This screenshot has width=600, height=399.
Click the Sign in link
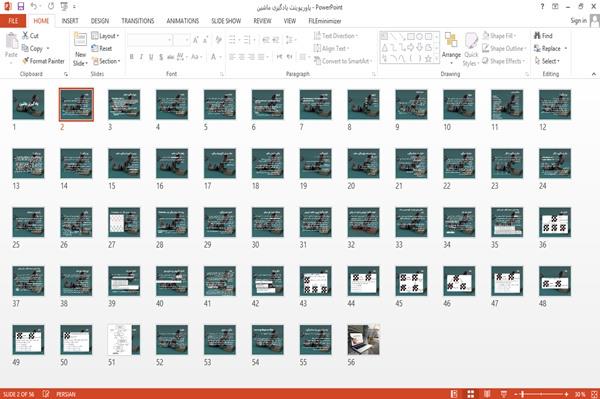(x=578, y=21)
